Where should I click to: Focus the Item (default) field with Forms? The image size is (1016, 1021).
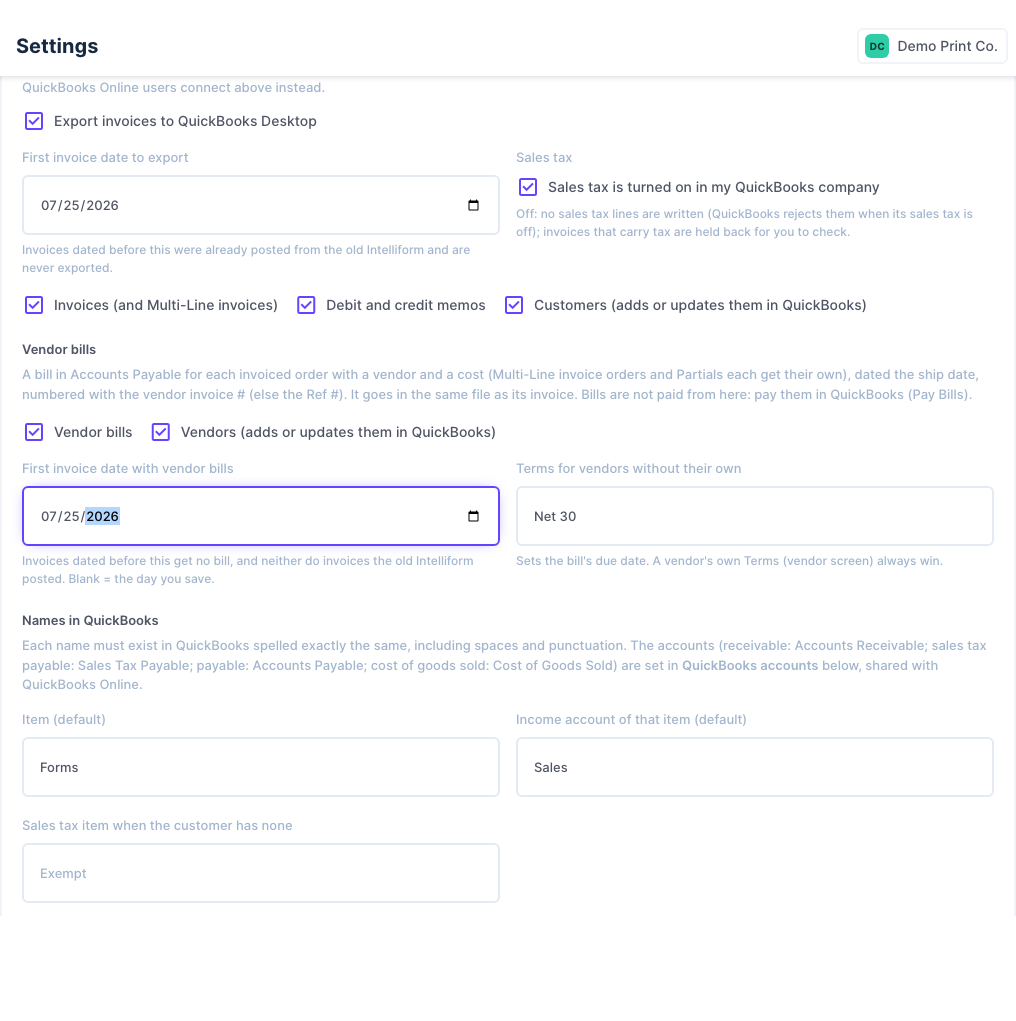[261, 767]
